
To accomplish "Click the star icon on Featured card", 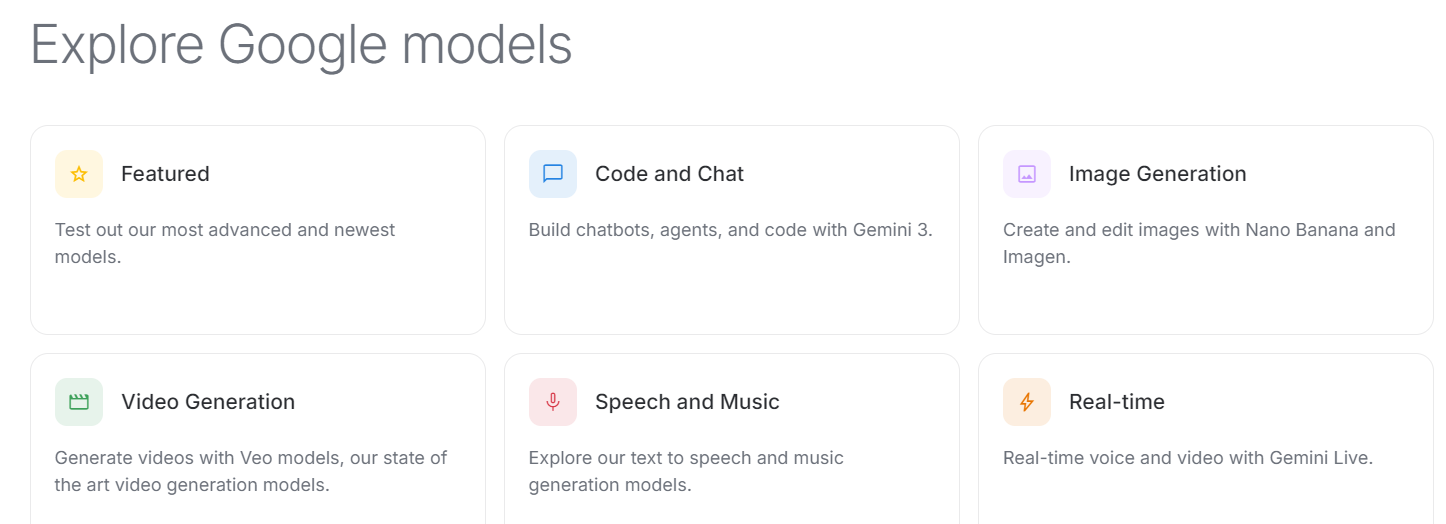I will (79, 174).
